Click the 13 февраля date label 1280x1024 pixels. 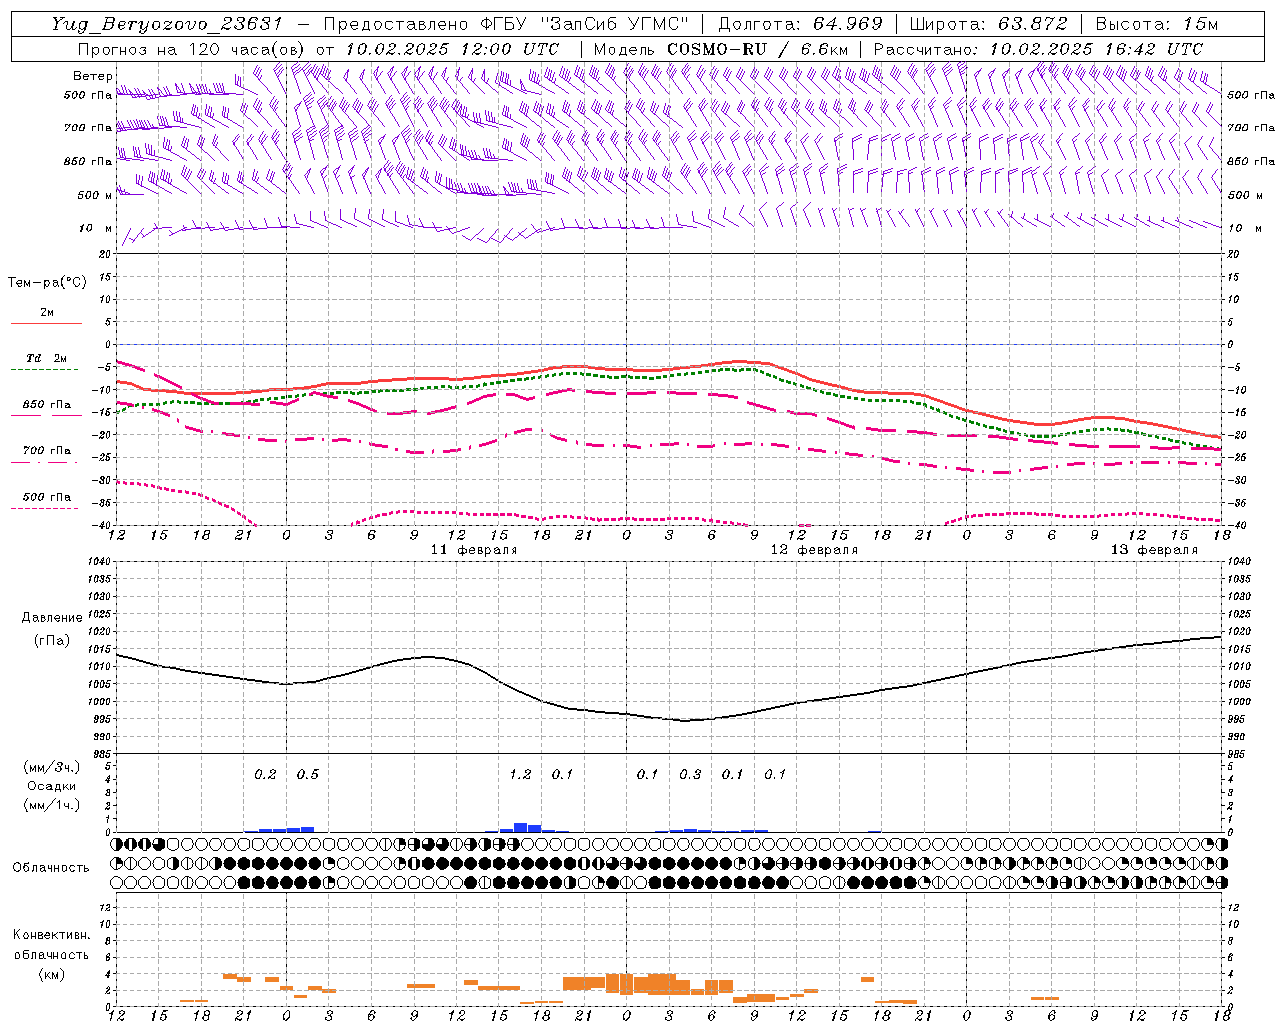[x=1154, y=550]
